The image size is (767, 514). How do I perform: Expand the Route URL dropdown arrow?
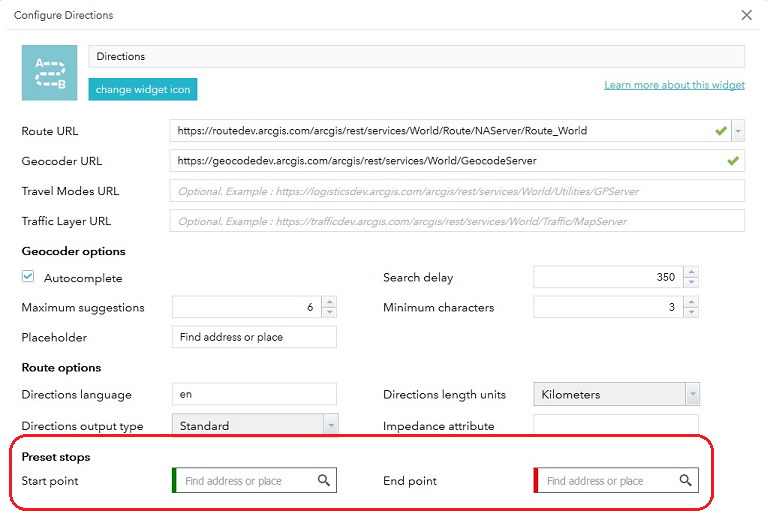coord(738,131)
